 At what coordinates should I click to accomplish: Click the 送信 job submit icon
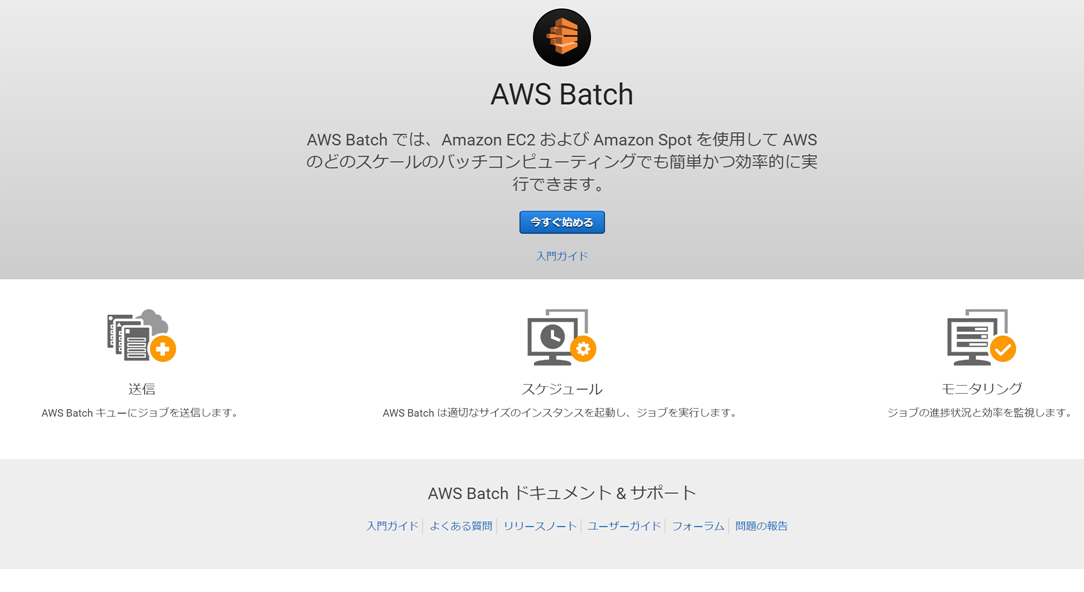pos(141,336)
